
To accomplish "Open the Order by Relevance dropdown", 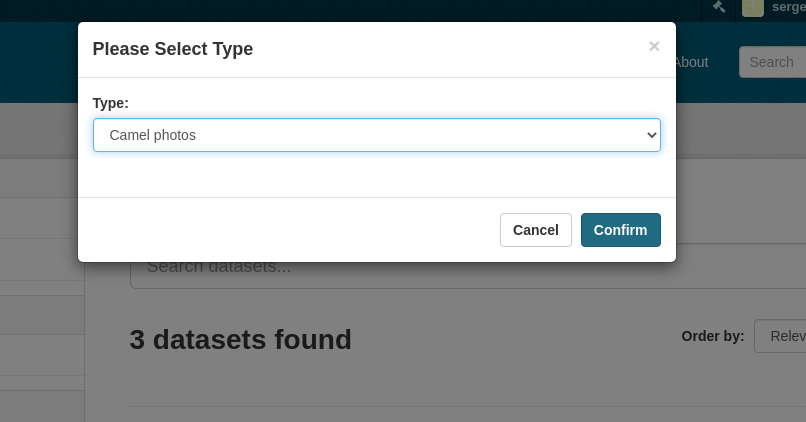I will (780, 336).
